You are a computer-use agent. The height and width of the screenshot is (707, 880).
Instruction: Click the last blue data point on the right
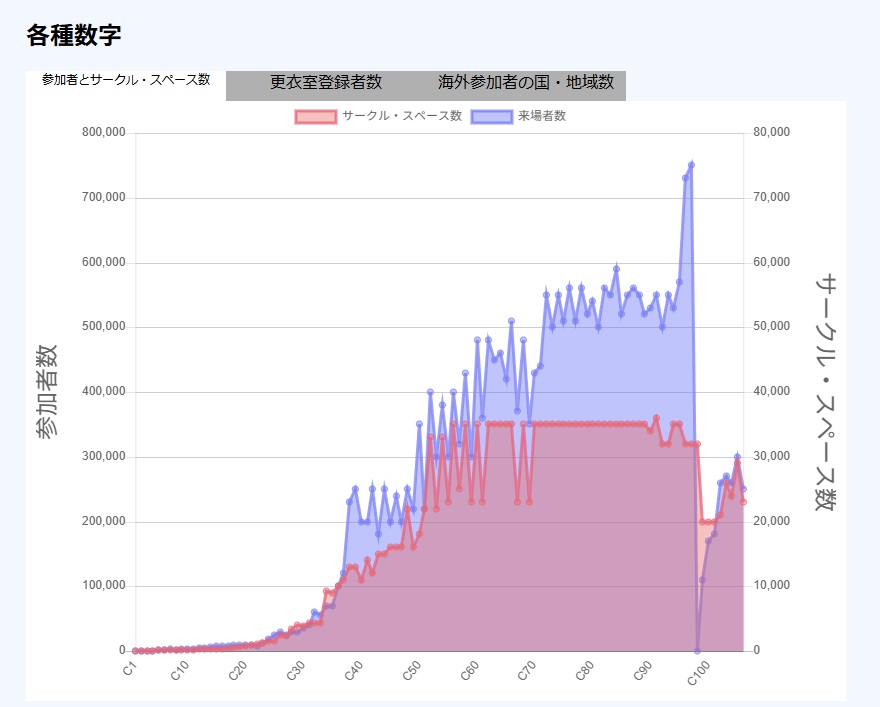pos(743,489)
